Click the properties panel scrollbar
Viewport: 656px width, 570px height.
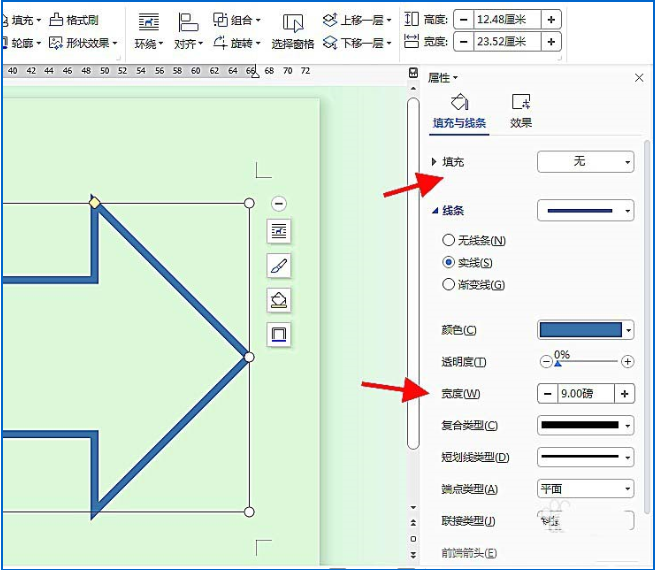647,326
